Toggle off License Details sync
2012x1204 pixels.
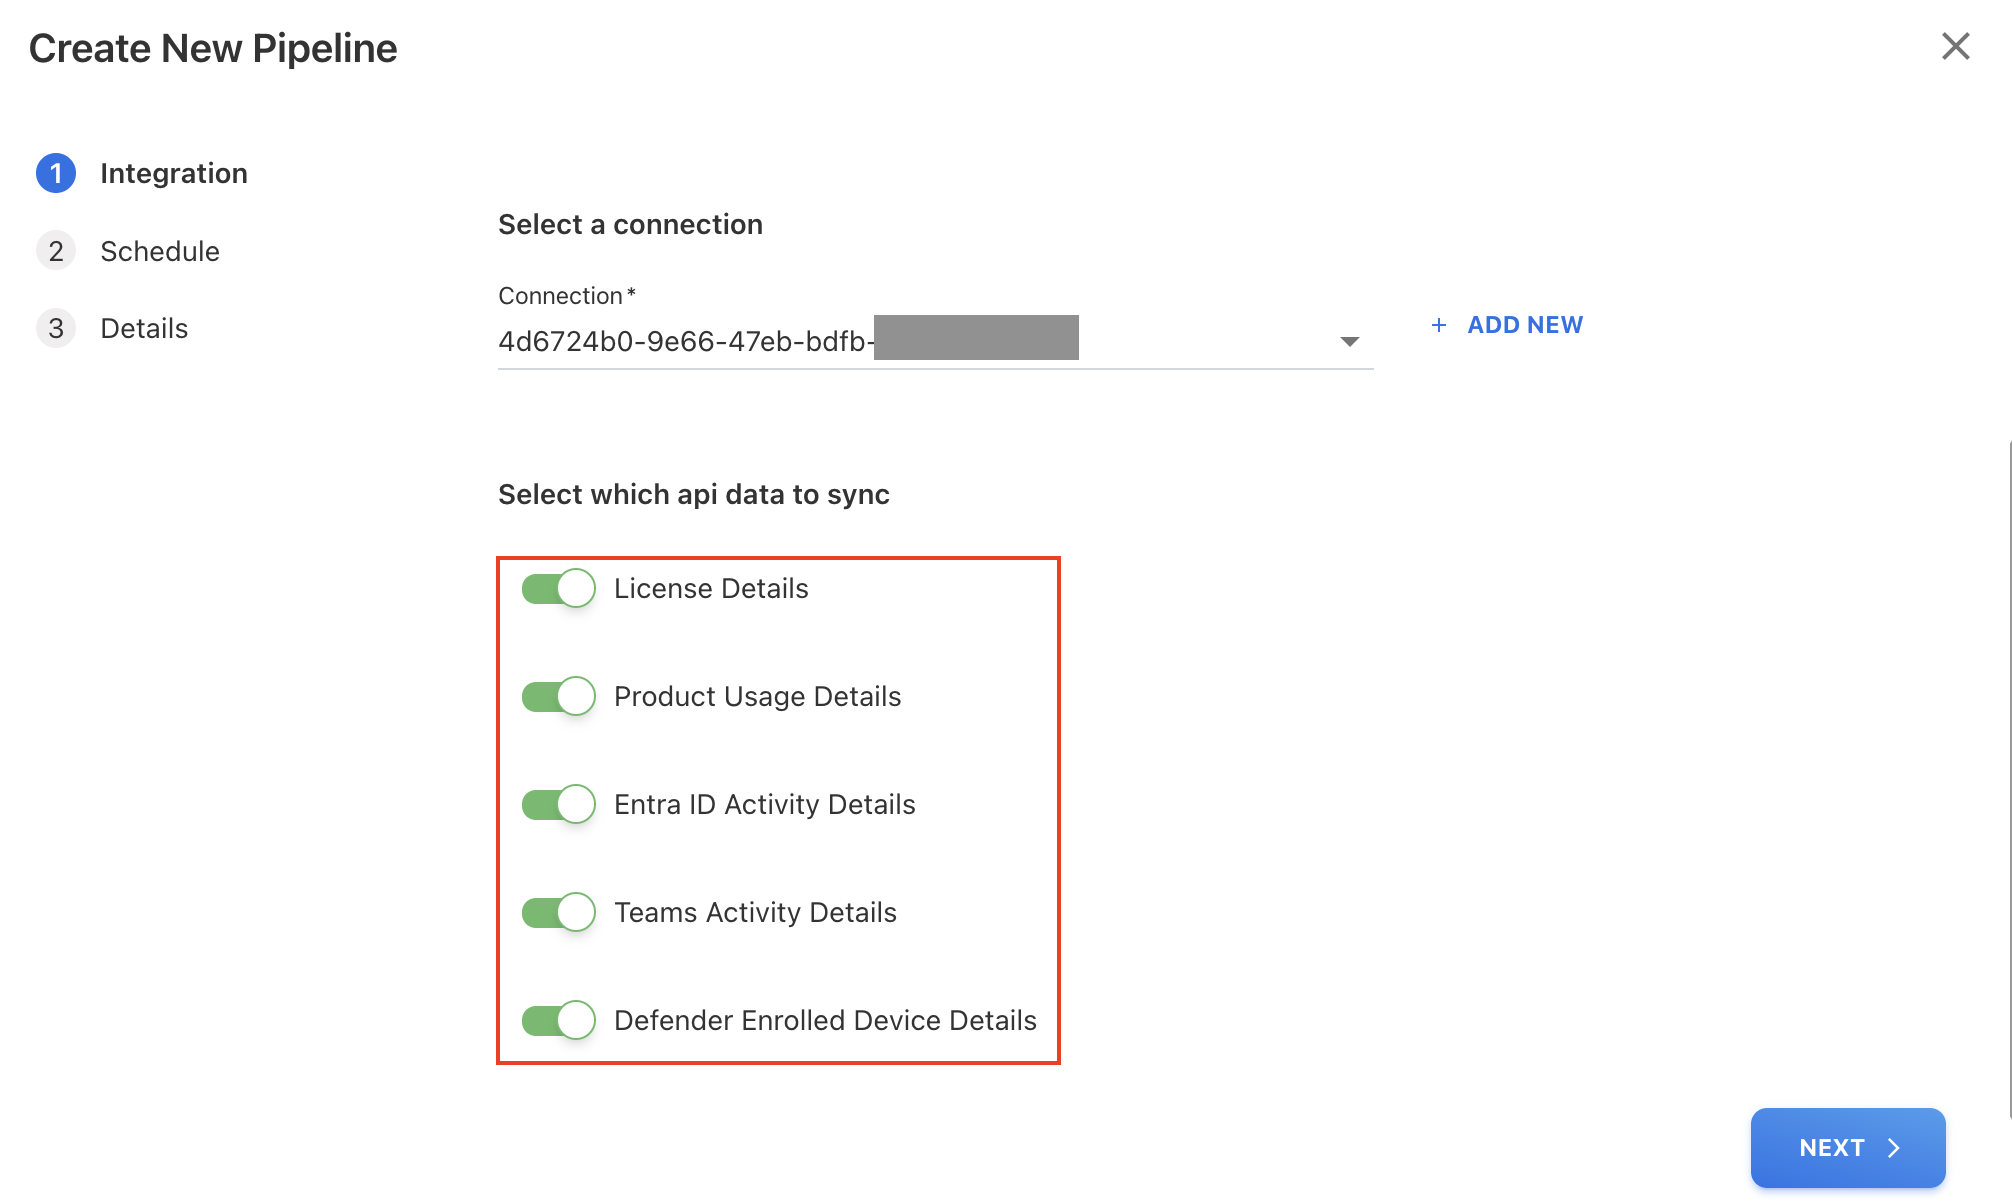pos(559,588)
